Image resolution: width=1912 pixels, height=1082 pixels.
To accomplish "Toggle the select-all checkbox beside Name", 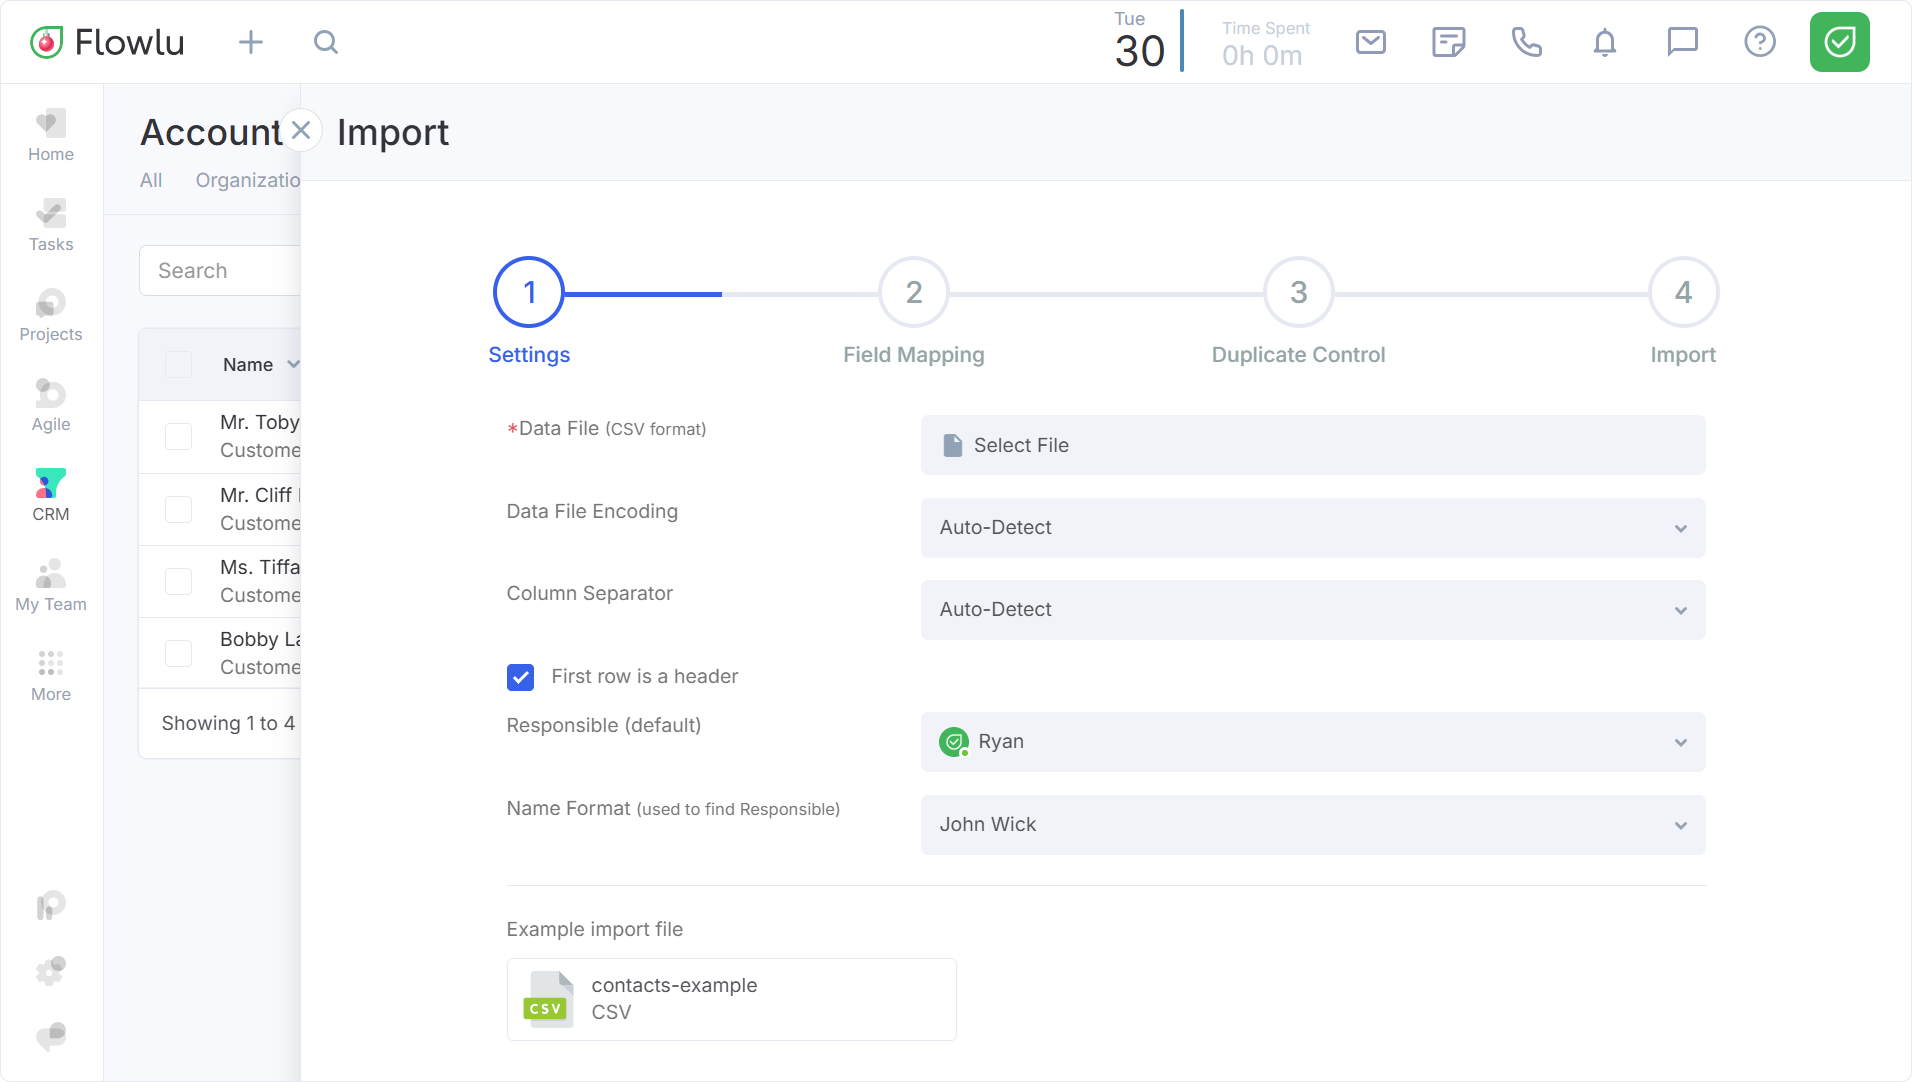I will (179, 365).
